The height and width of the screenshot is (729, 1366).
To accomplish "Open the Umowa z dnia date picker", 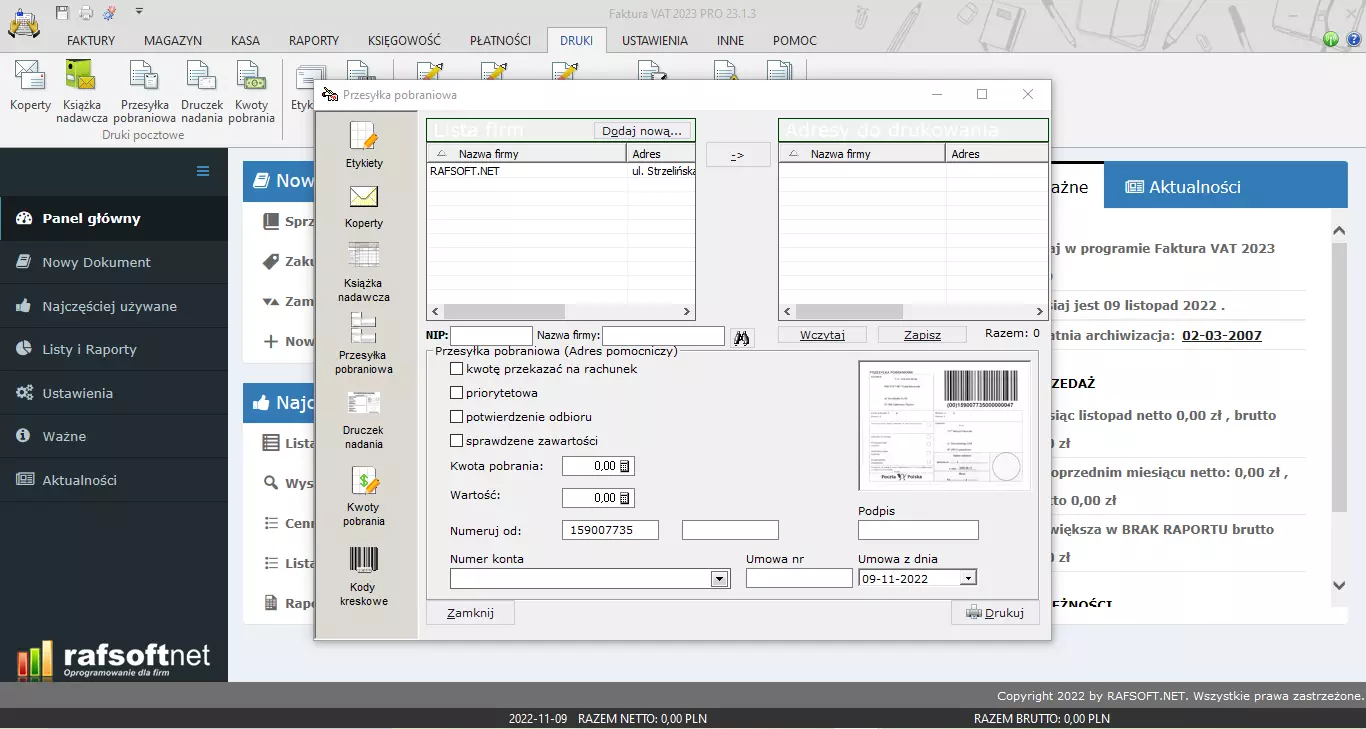I will click(967, 578).
